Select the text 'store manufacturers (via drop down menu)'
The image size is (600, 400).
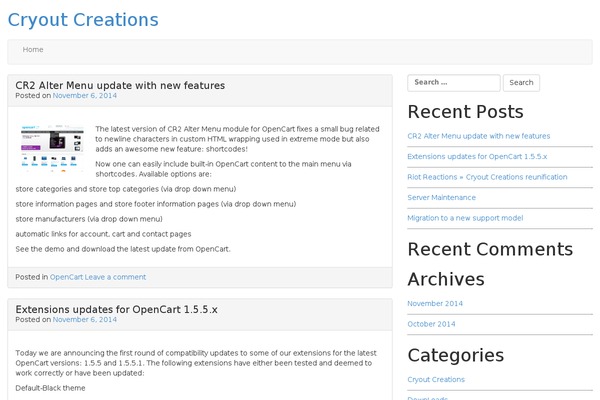click(89, 219)
